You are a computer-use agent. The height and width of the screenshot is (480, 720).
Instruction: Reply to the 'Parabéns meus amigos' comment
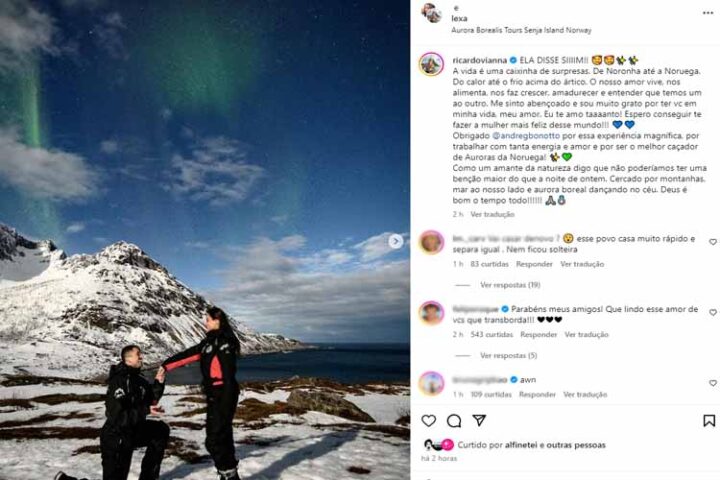click(x=538, y=334)
